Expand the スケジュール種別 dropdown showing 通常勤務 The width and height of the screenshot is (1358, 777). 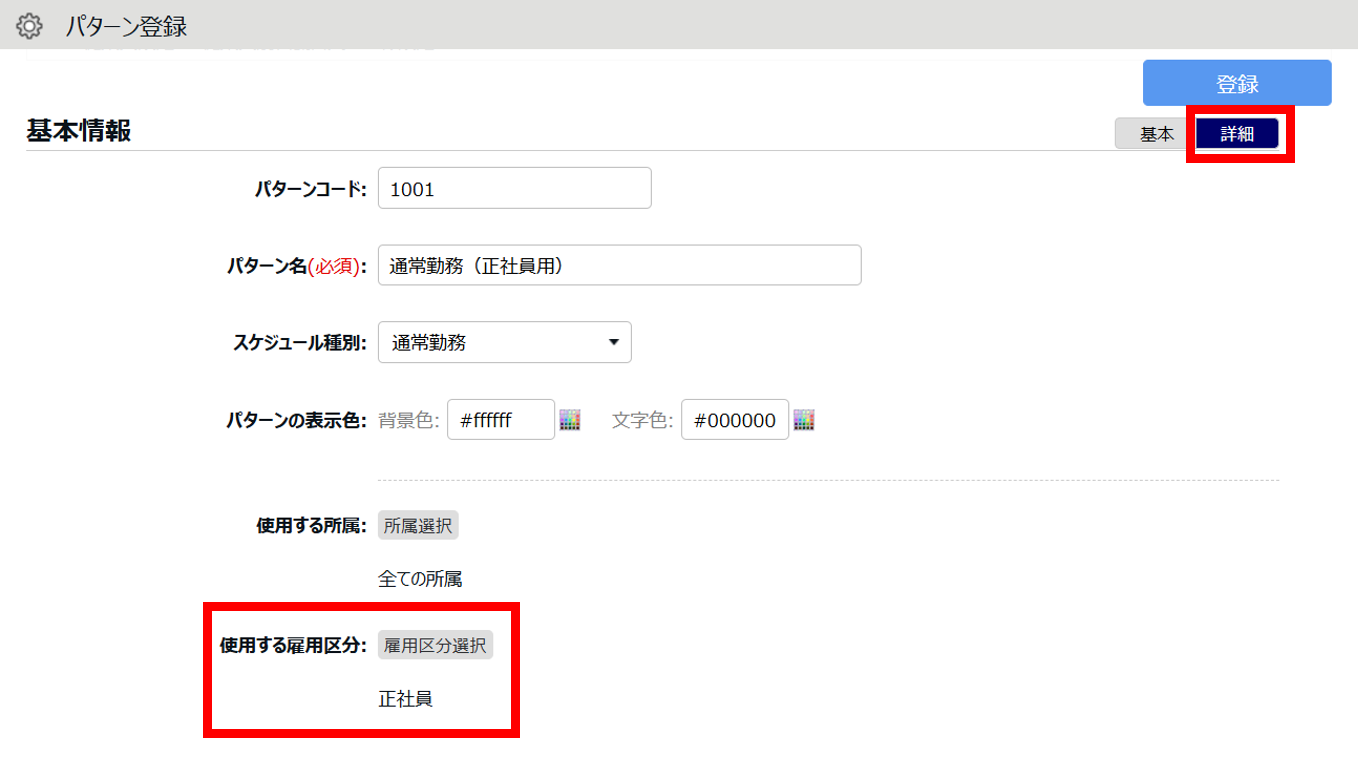[505, 342]
